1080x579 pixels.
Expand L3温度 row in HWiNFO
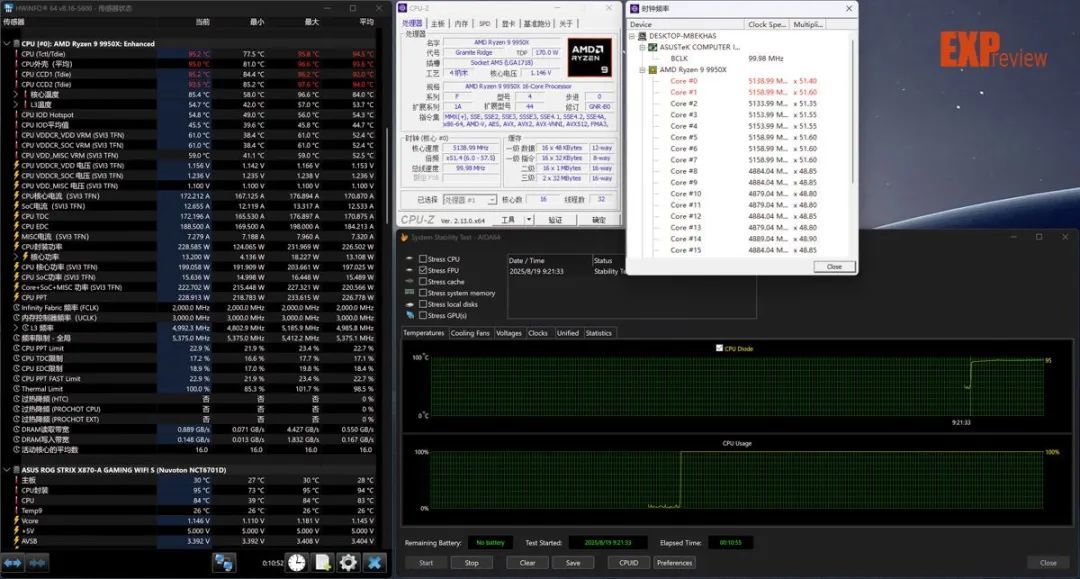point(16,105)
